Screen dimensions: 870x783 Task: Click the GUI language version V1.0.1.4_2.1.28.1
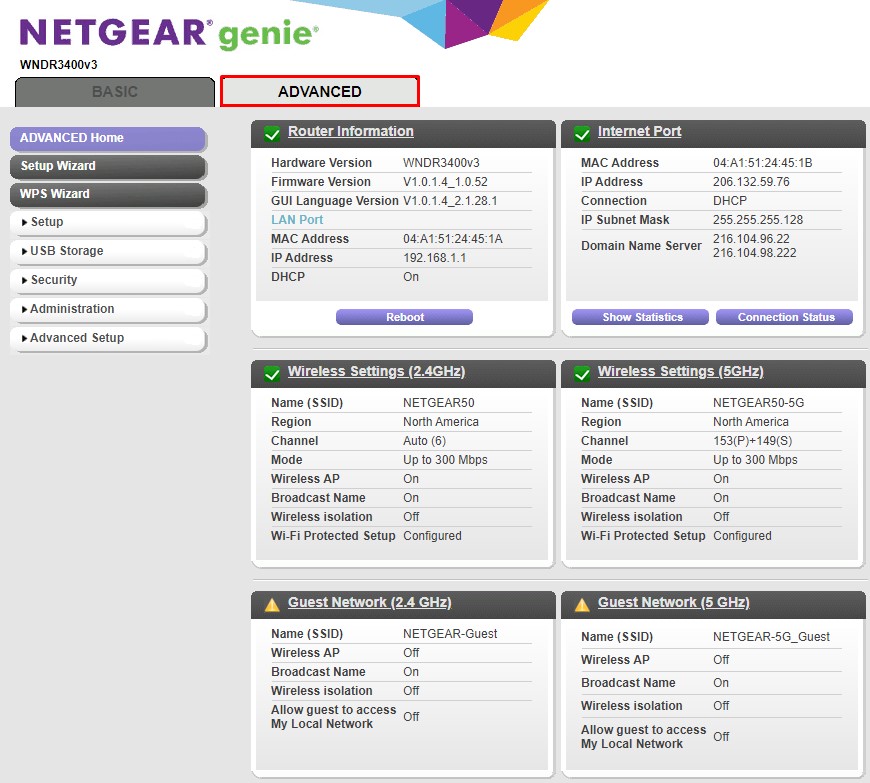[x=450, y=201]
